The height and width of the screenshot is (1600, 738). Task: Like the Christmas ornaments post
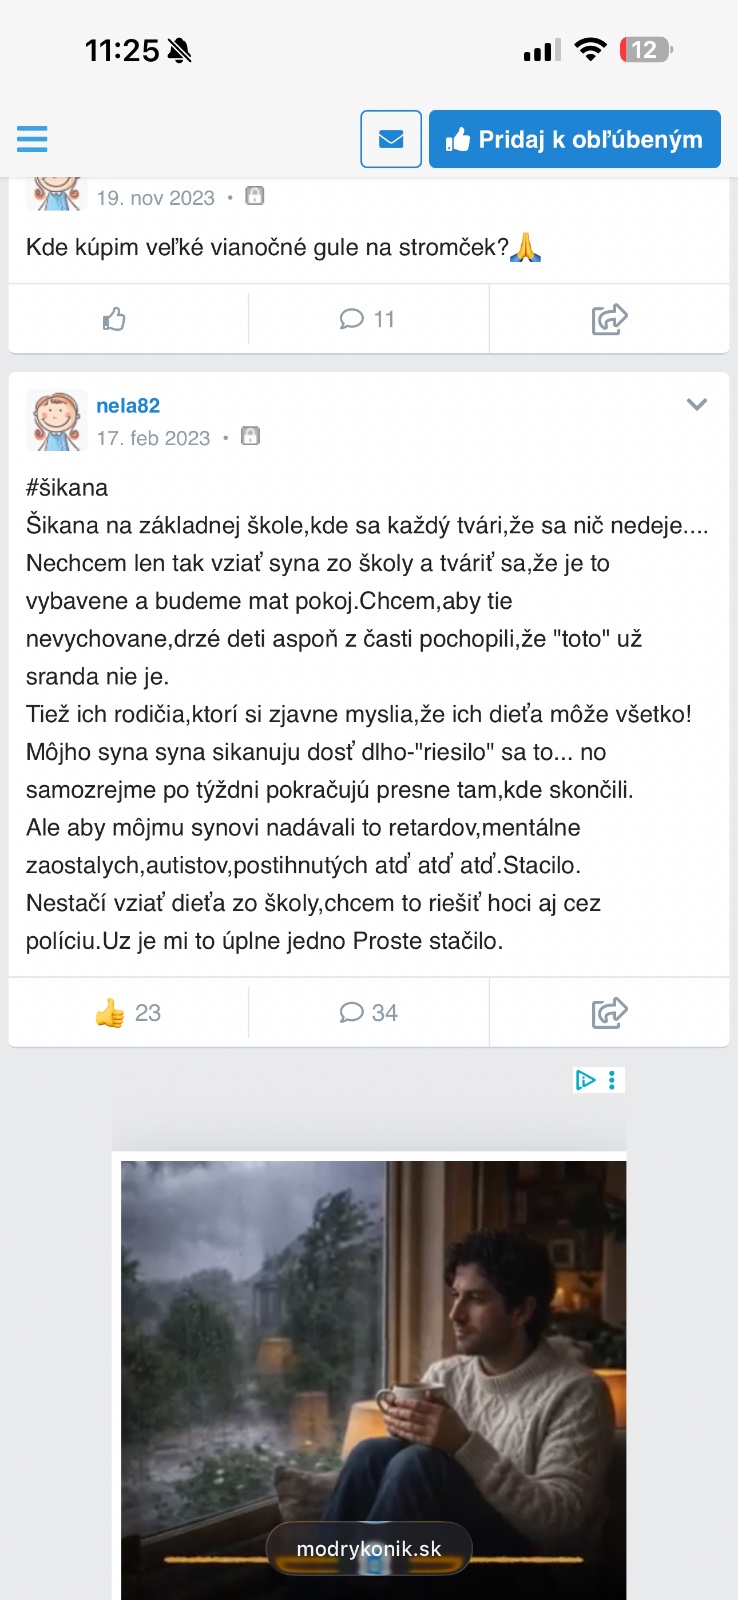click(114, 319)
